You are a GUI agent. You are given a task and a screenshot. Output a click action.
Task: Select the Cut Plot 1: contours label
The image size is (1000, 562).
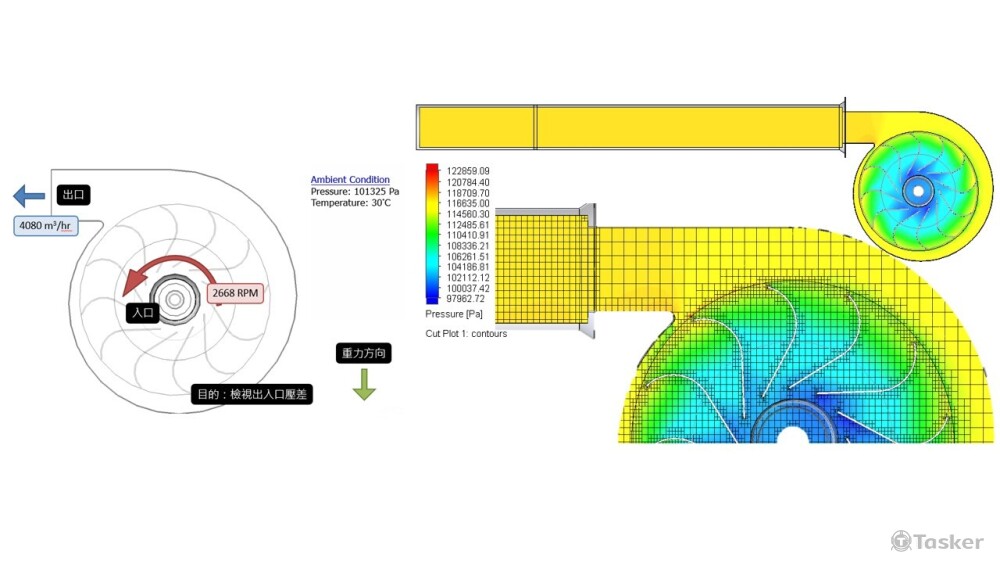click(x=465, y=334)
